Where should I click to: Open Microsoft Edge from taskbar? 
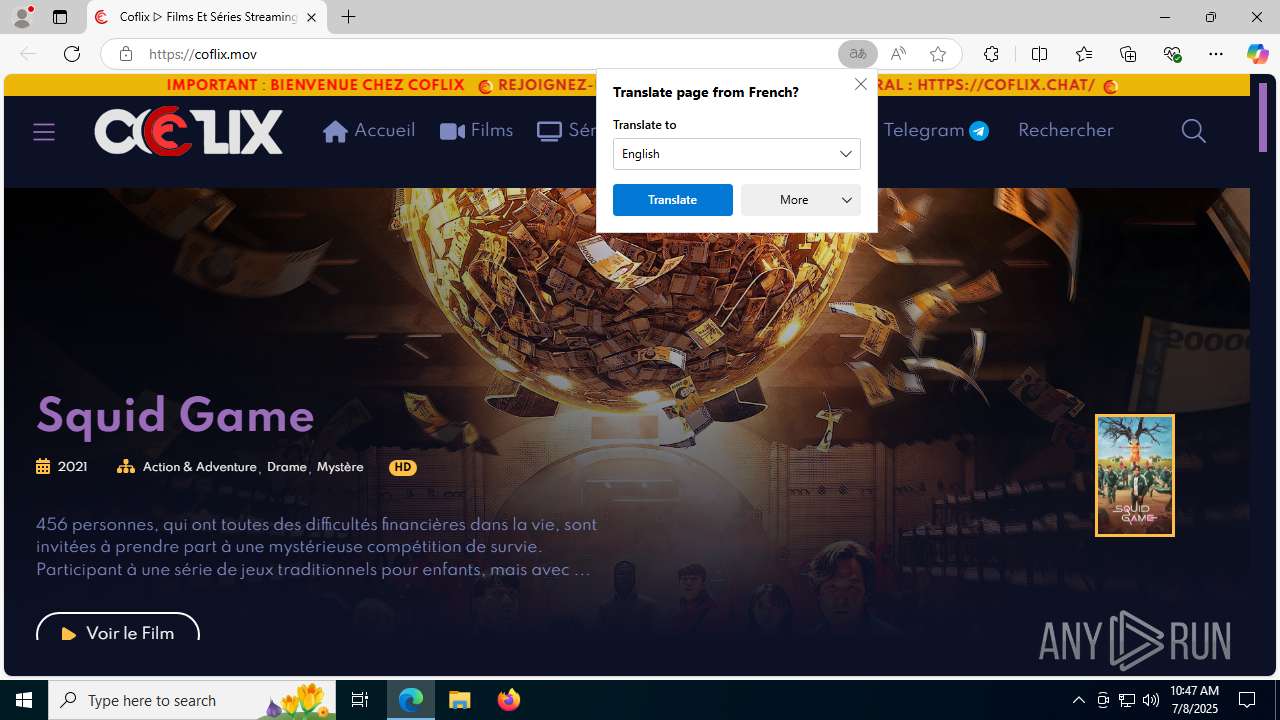[411, 700]
